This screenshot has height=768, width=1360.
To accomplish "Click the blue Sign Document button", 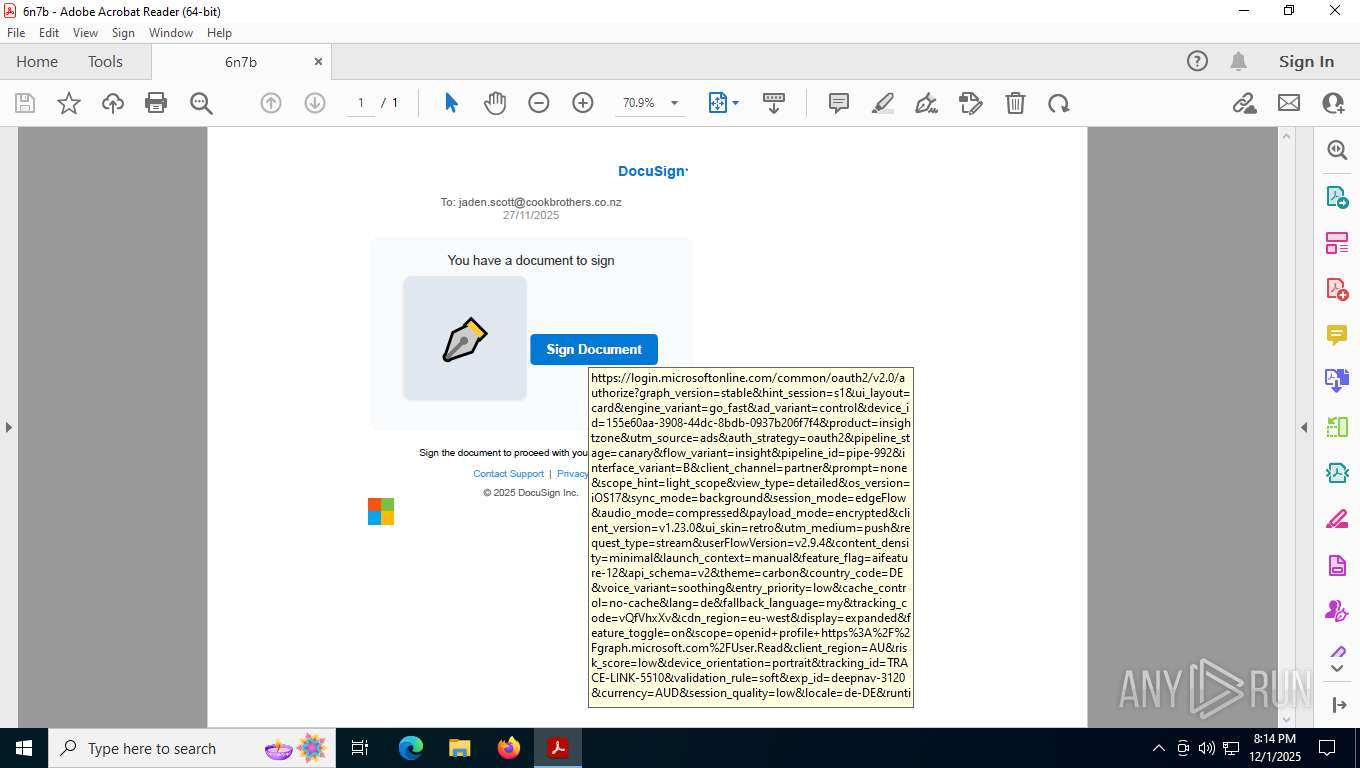I will pyautogui.click(x=594, y=349).
